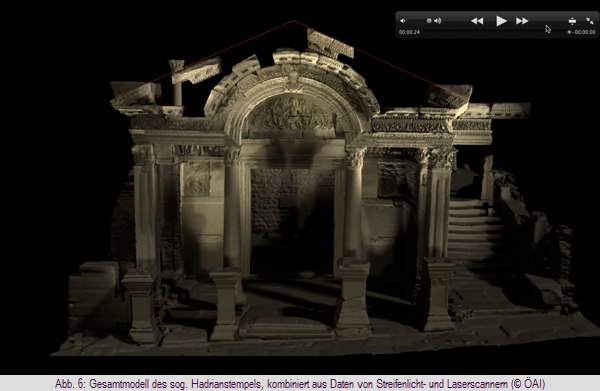Set volume to minimum via small speaker icon
Screen dimensions: 600x391
403,21
